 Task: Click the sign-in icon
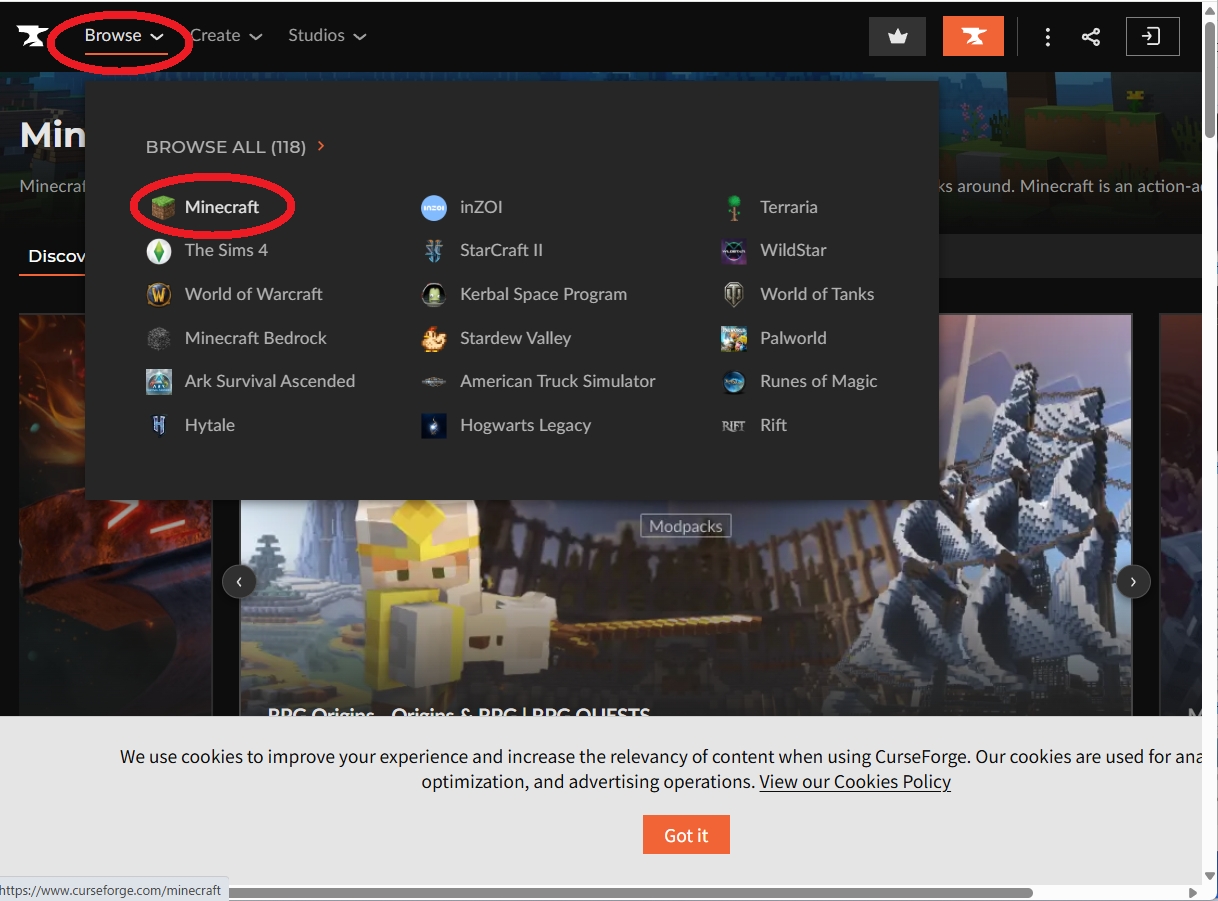[x=1152, y=35]
